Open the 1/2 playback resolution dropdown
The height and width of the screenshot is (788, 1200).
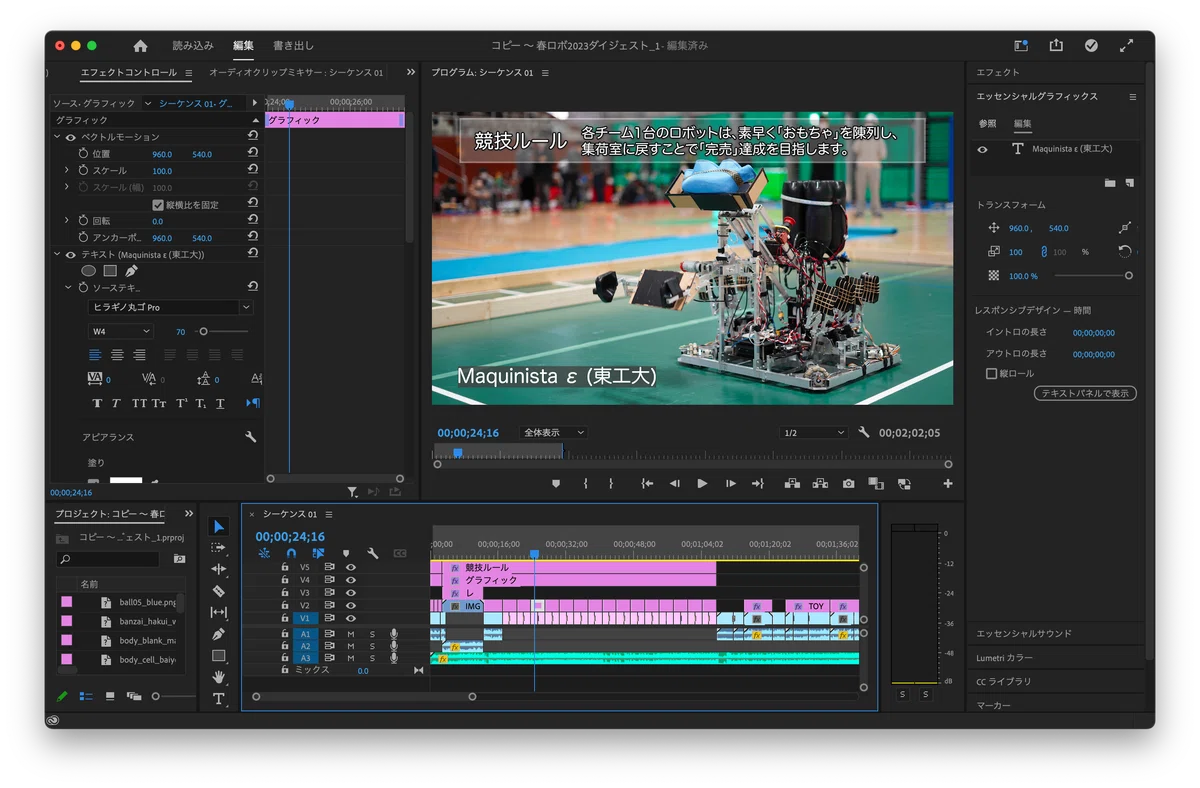(x=813, y=433)
